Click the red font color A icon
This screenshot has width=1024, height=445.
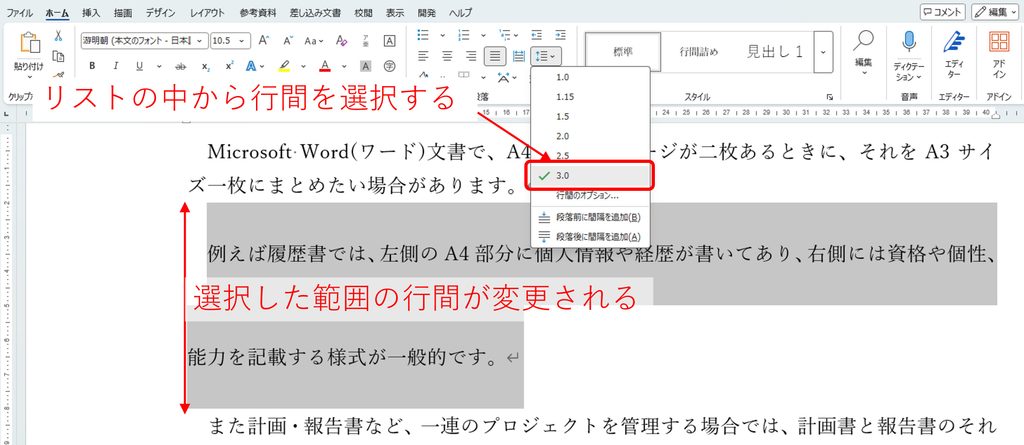(x=325, y=66)
